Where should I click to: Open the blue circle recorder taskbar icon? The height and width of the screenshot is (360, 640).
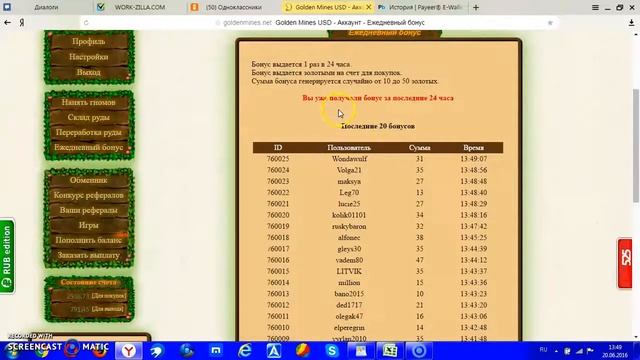(419, 351)
